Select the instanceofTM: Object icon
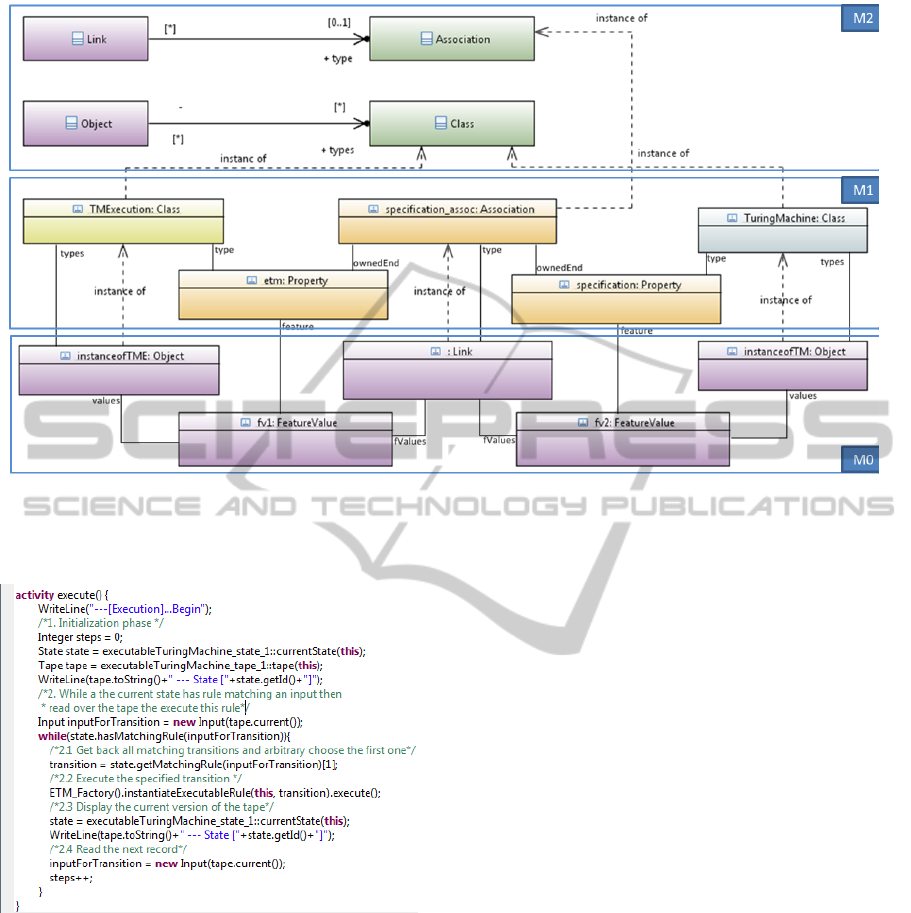911x913 pixels. tap(734, 351)
